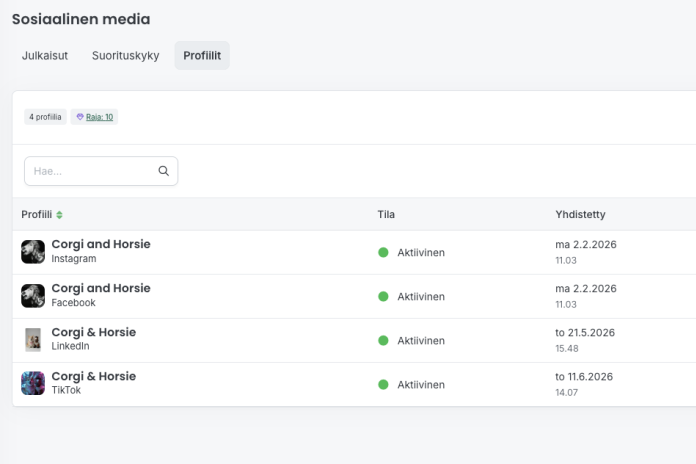Open the Instagram profile avatar thumbnail

pyautogui.click(x=33, y=252)
